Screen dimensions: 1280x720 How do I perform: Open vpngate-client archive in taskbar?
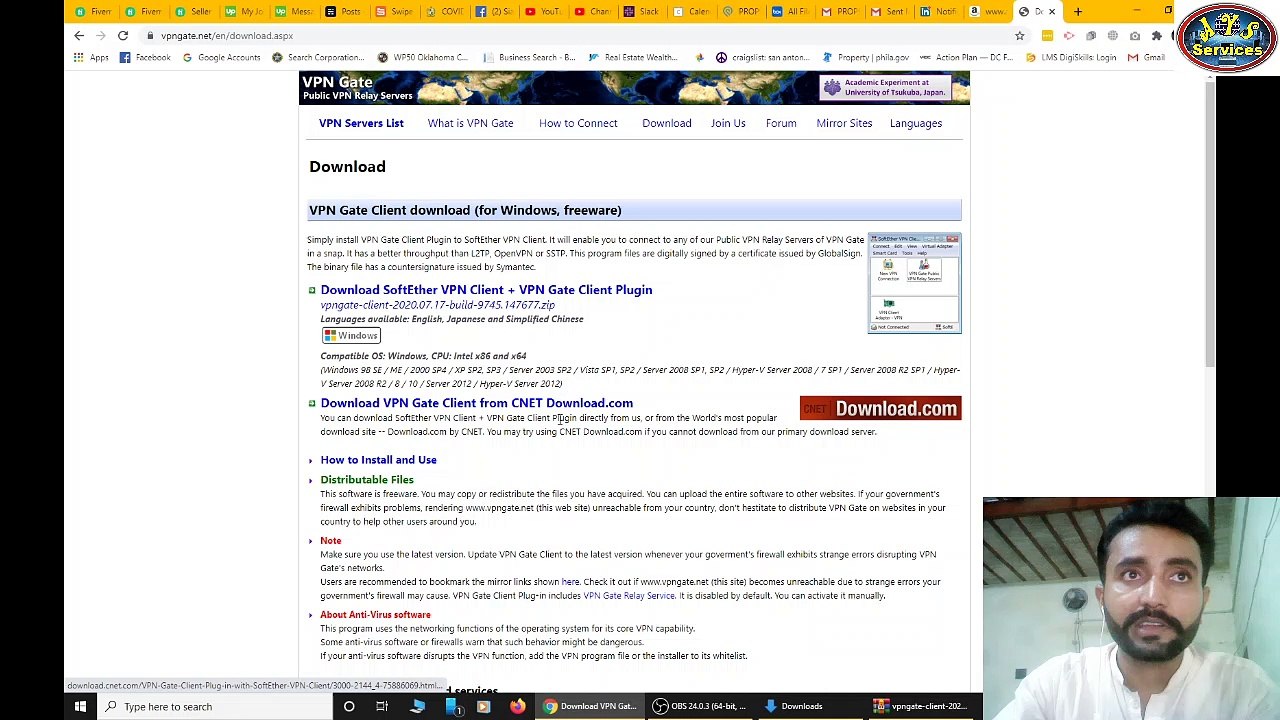920,706
